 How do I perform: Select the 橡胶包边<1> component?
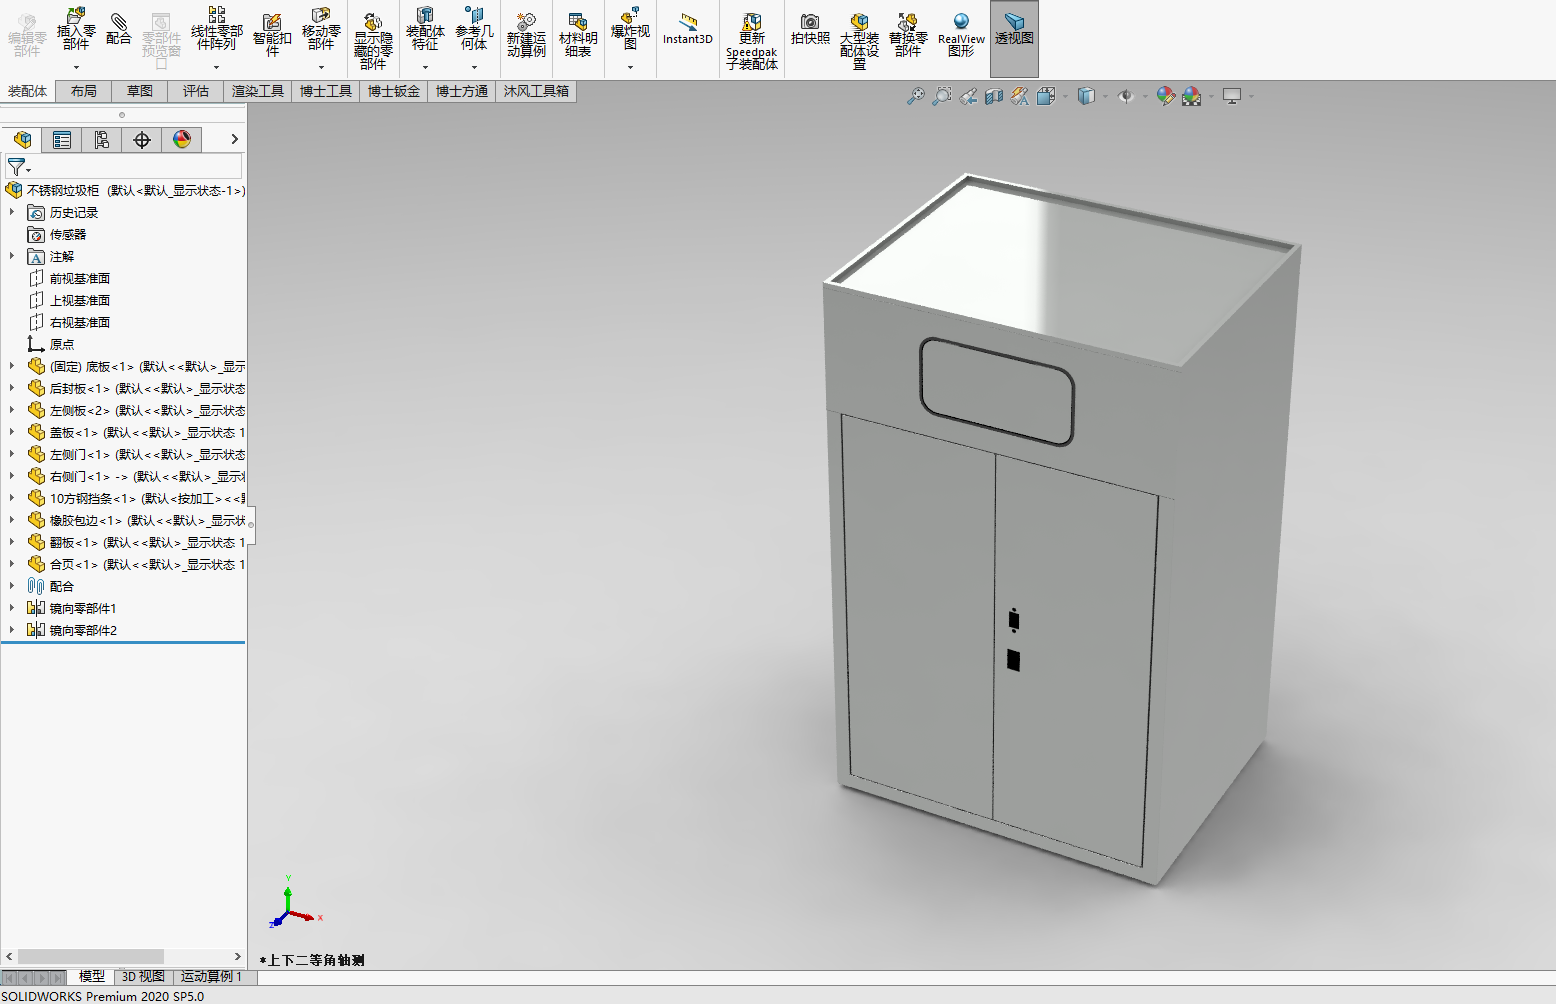(x=136, y=520)
